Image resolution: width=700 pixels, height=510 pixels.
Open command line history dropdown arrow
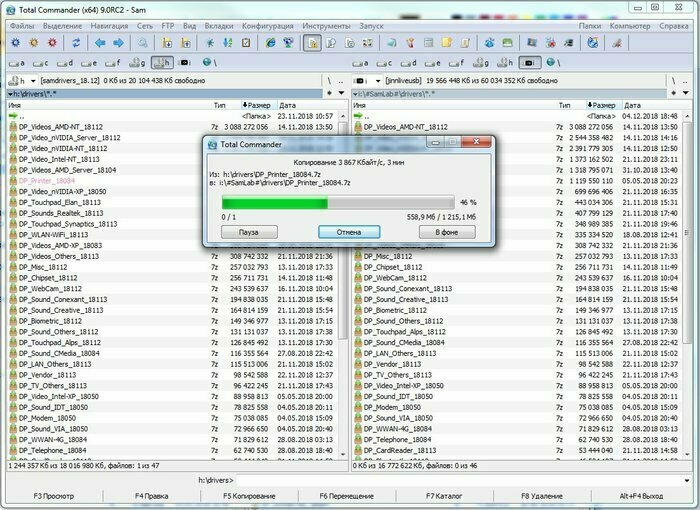pos(687,481)
